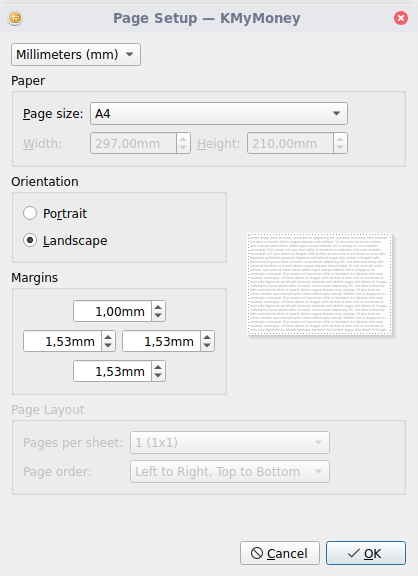Click the right margin value field
This screenshot has height=576, width=418.
click(x=161, y=341)
